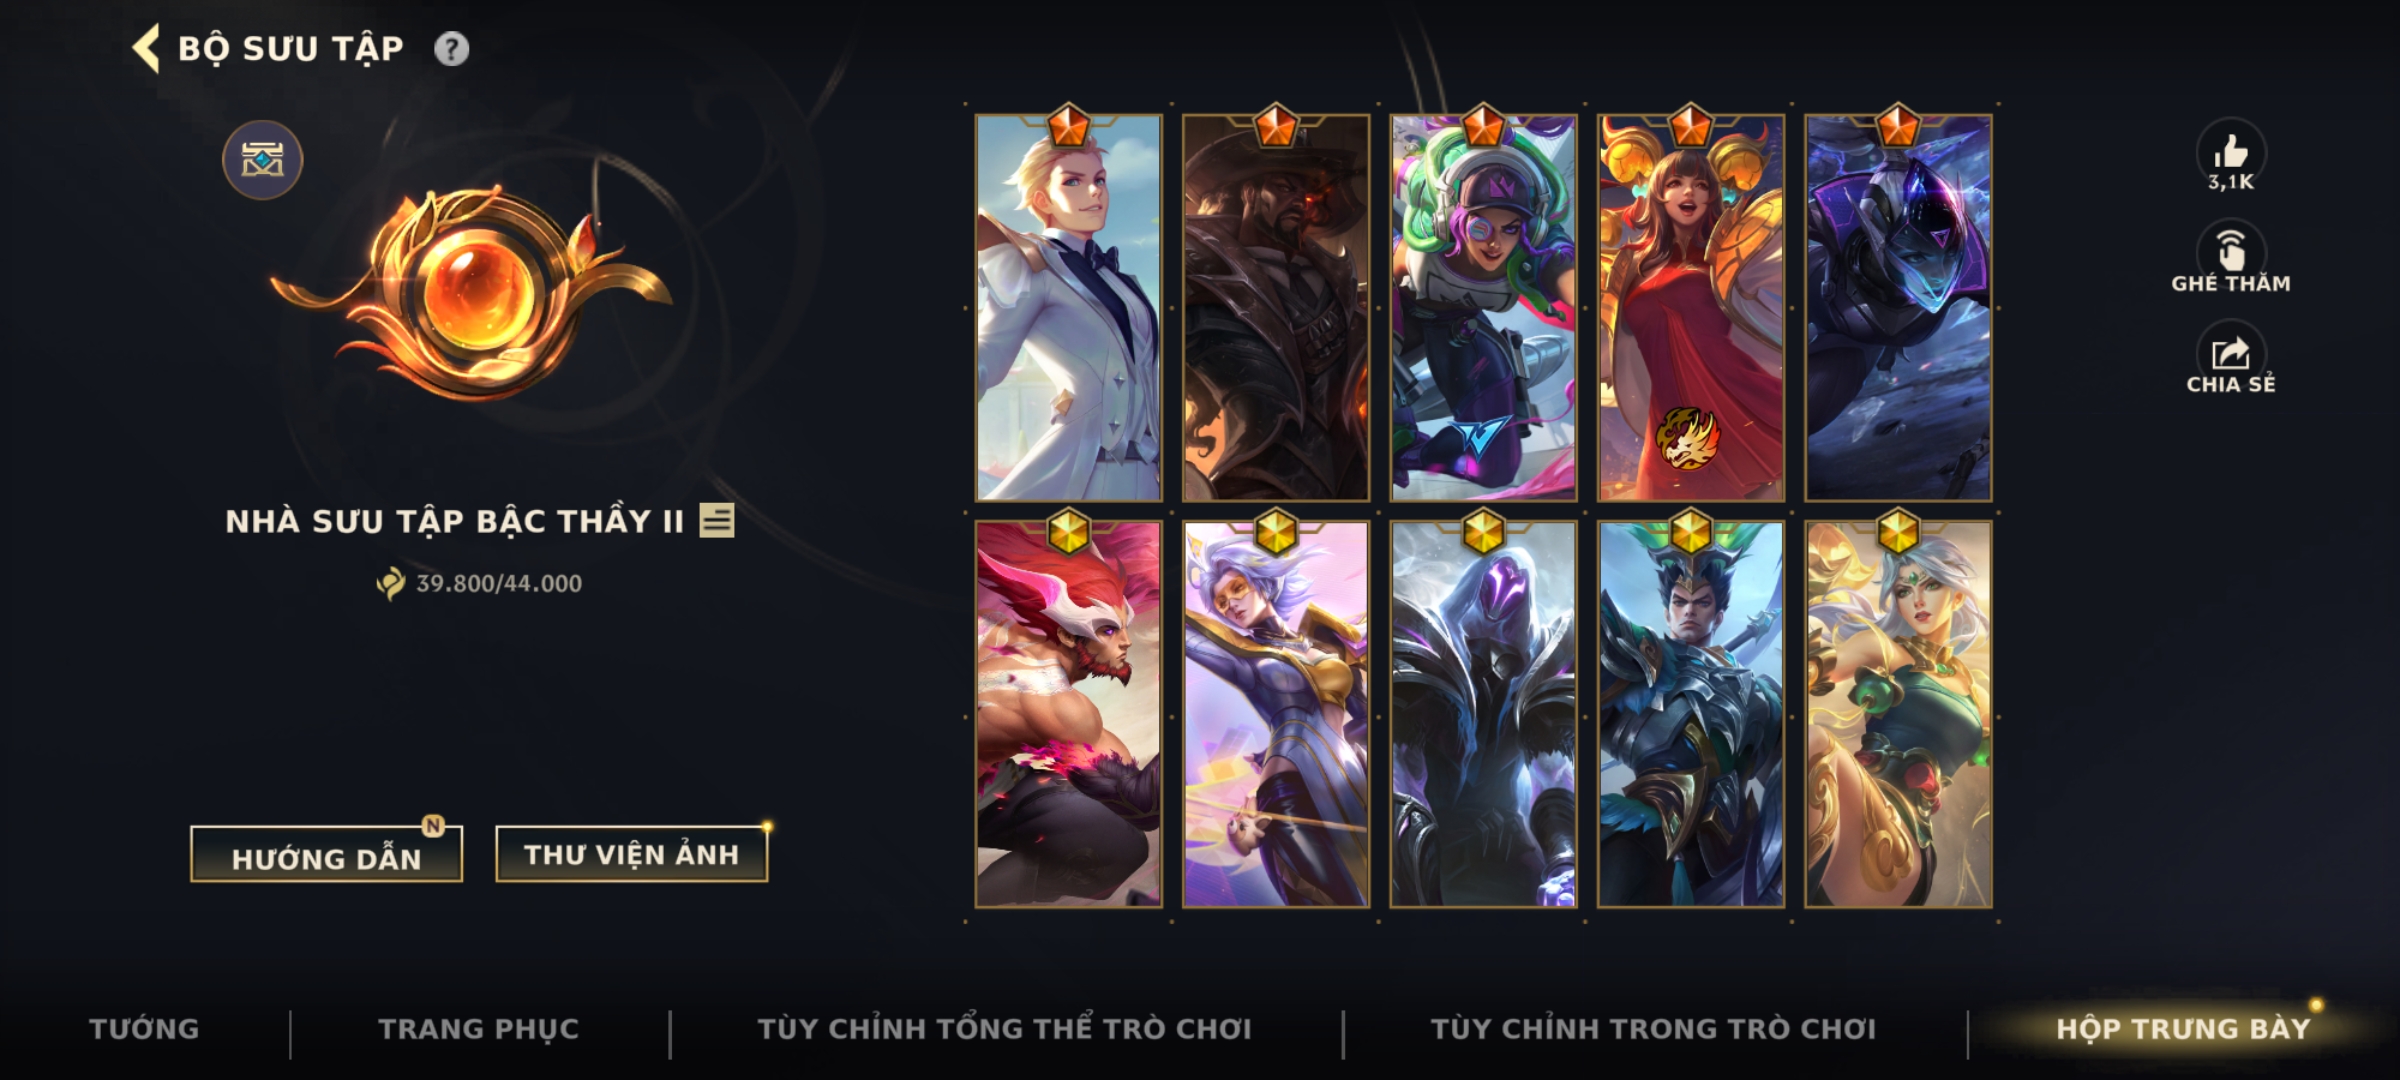Open the Thư Viện Ảnh gallery button

click(631, 854)
